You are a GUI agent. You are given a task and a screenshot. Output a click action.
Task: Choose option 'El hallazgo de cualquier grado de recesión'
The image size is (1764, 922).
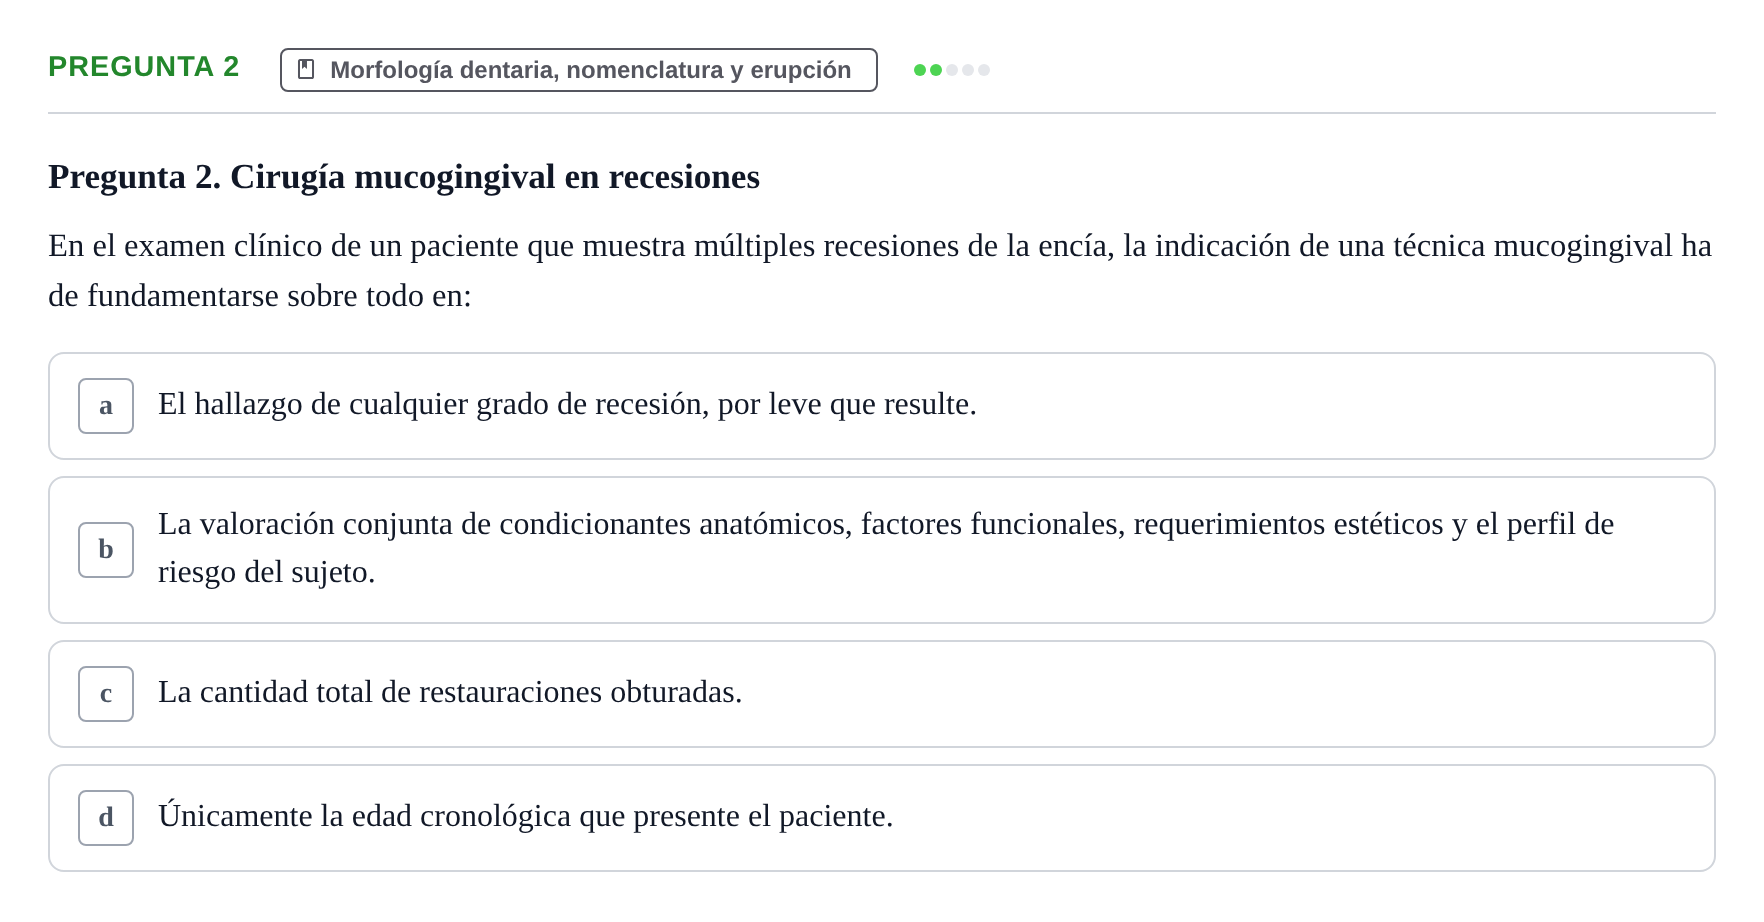tap(882, 406)
